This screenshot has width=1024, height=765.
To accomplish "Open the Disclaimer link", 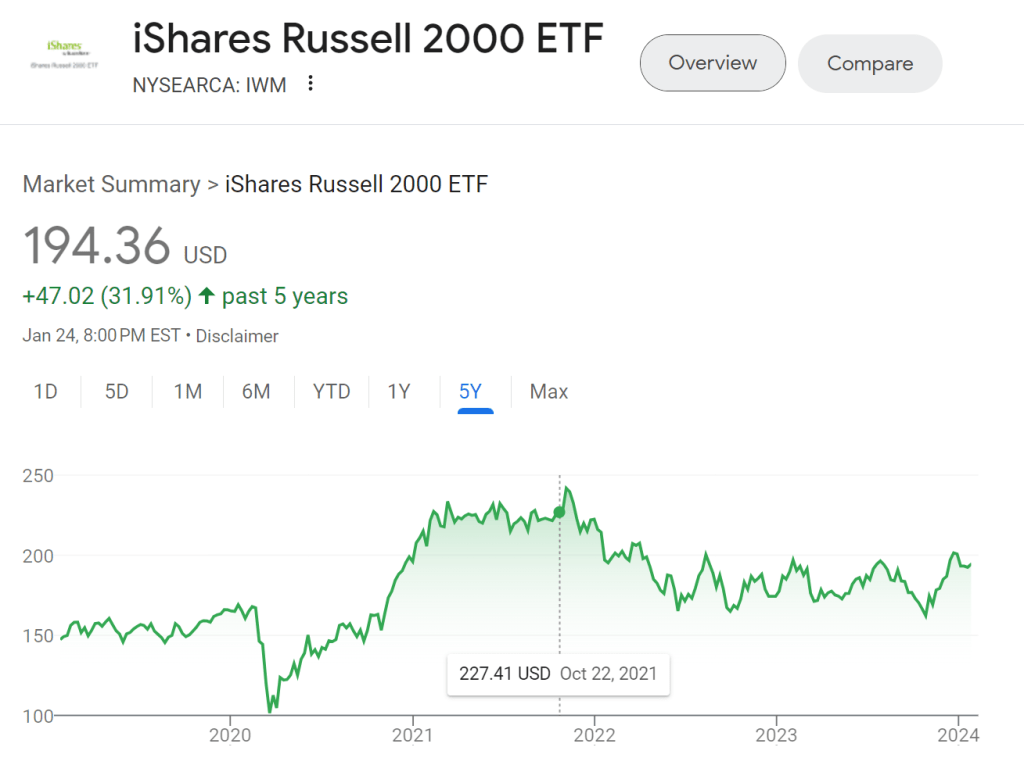I will coord(237,336).
